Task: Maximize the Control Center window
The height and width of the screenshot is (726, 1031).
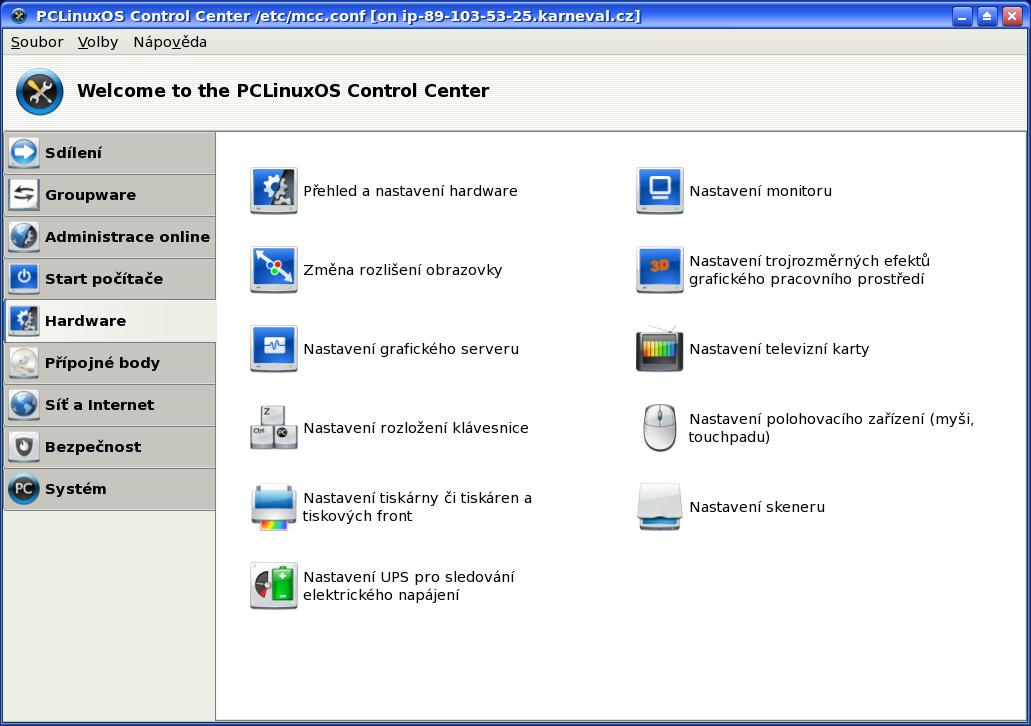Action: [987, 16]
